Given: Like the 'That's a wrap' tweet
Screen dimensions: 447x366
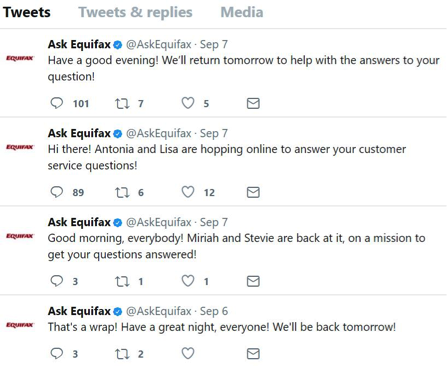Looking at the screenshot, I should coord(188,353).
